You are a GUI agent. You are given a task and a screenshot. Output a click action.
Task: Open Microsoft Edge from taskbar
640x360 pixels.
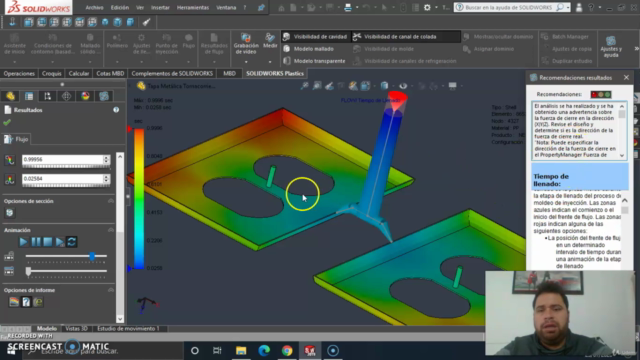(x=264, y=351)
